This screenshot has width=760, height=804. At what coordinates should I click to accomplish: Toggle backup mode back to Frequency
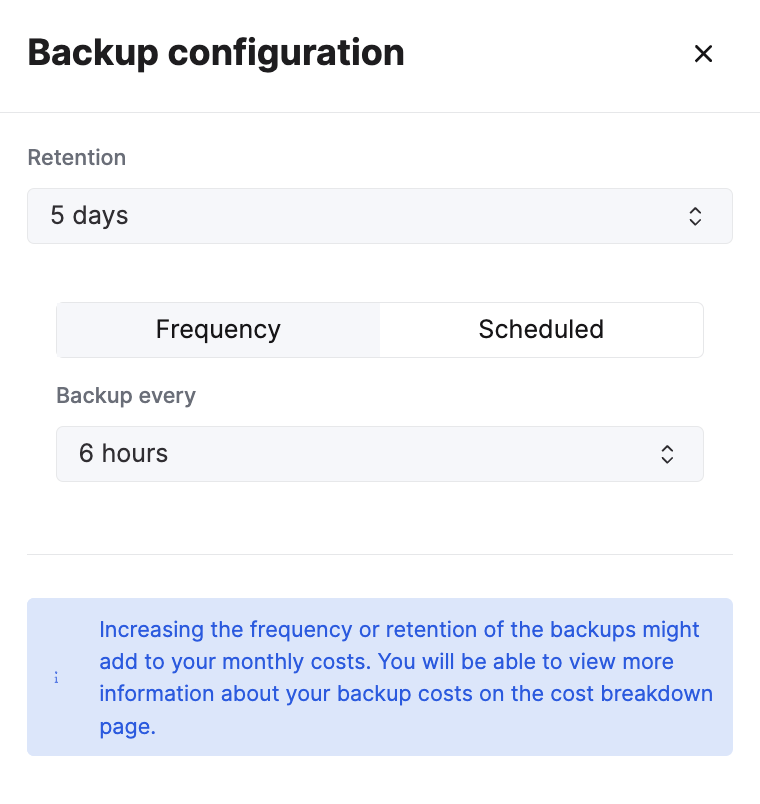pos(218,329)
